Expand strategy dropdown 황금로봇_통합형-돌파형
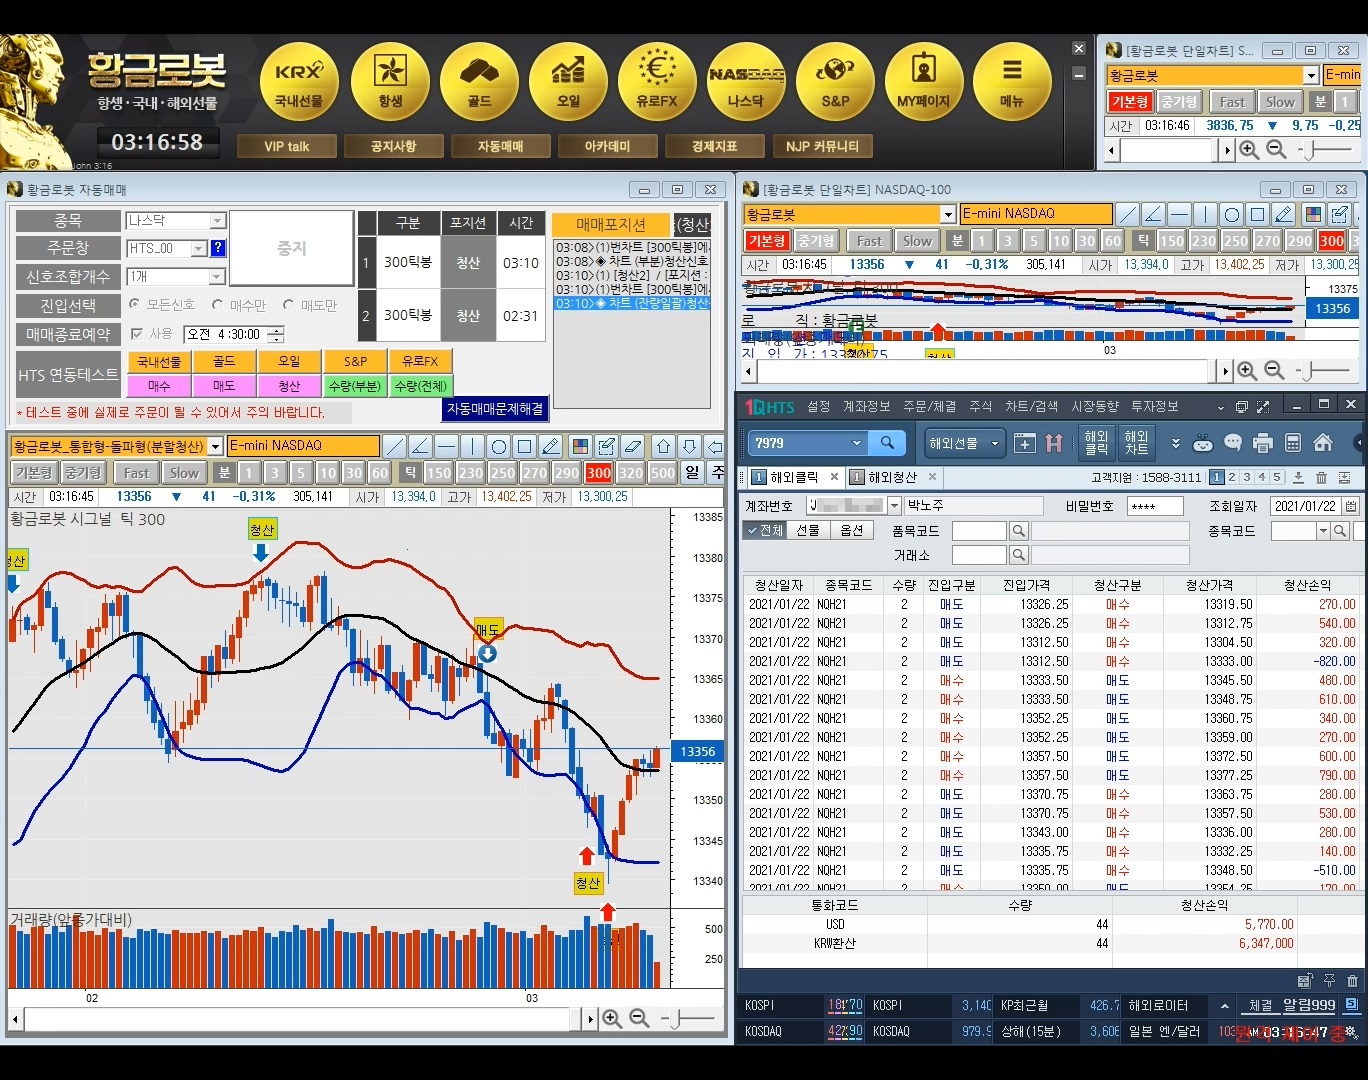This screenshot has width=1368, height=1080. pos(216,447)
